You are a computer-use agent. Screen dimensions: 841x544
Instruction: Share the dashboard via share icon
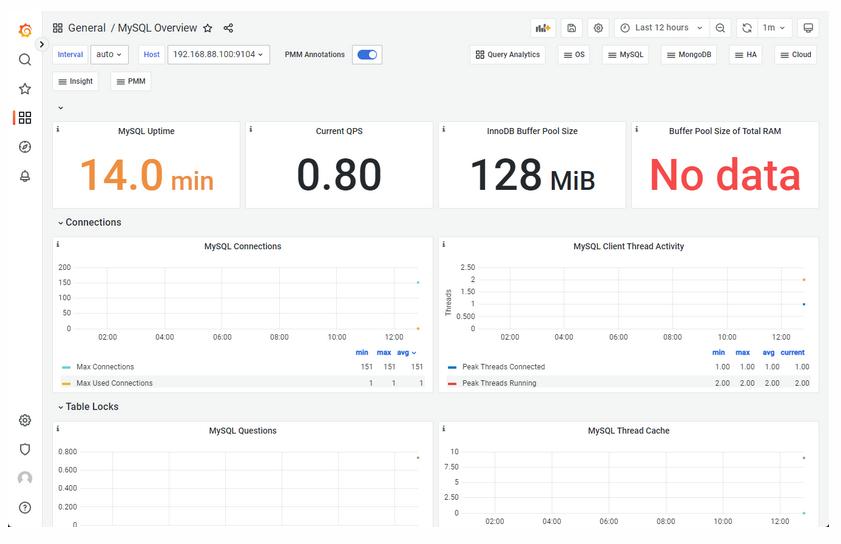[228, 28]
